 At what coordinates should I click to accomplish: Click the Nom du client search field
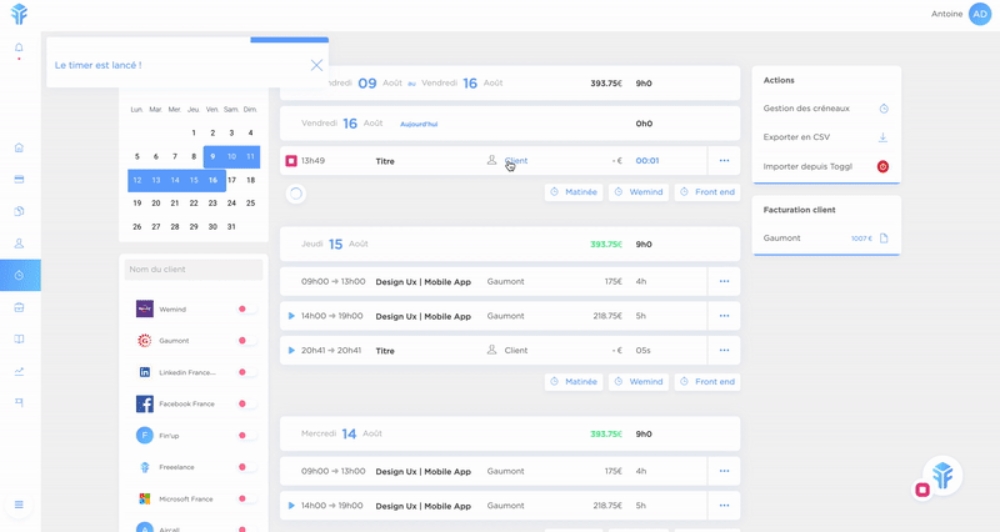pyautogui.click(x=193, y=270)
